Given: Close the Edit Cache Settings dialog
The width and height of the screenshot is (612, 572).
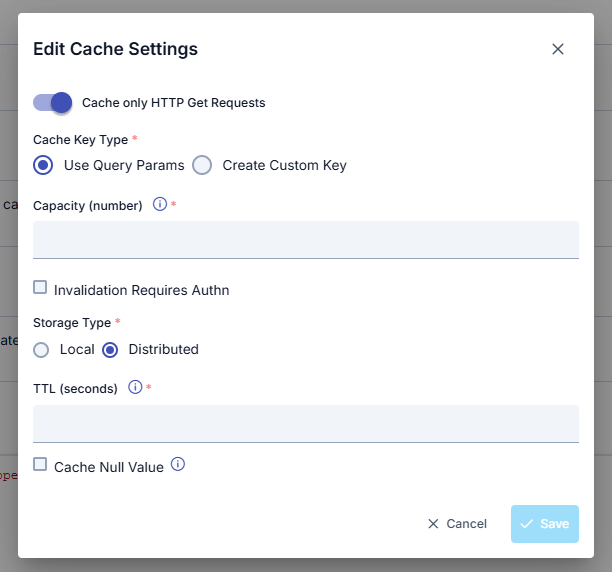Looking at the screenshot, I should point(558,49).
